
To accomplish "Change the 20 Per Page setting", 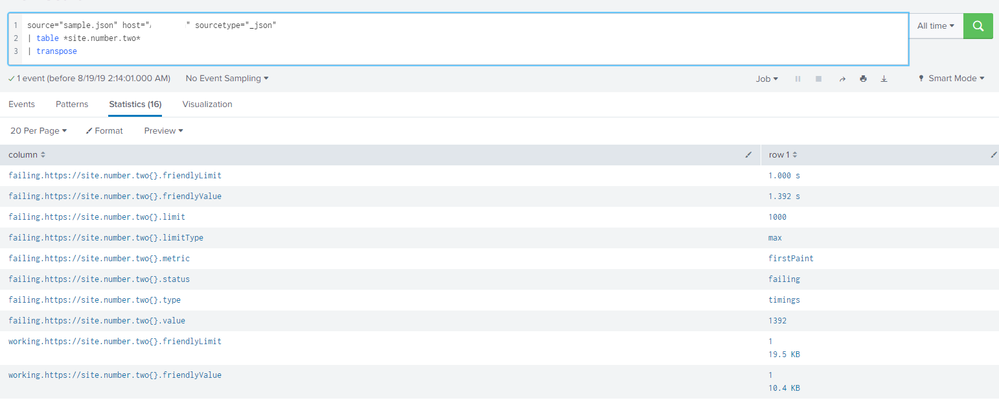I will tap(39, 131).
